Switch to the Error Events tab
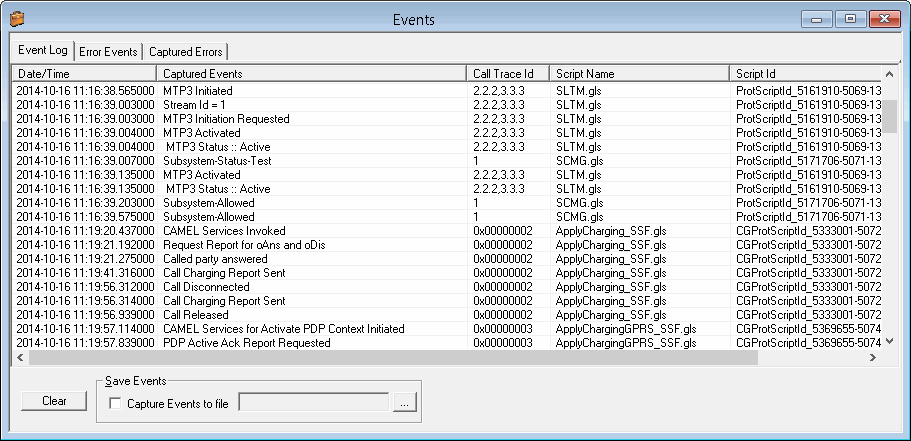Screen dimensions: 911x441 click(x=107, y=51)
